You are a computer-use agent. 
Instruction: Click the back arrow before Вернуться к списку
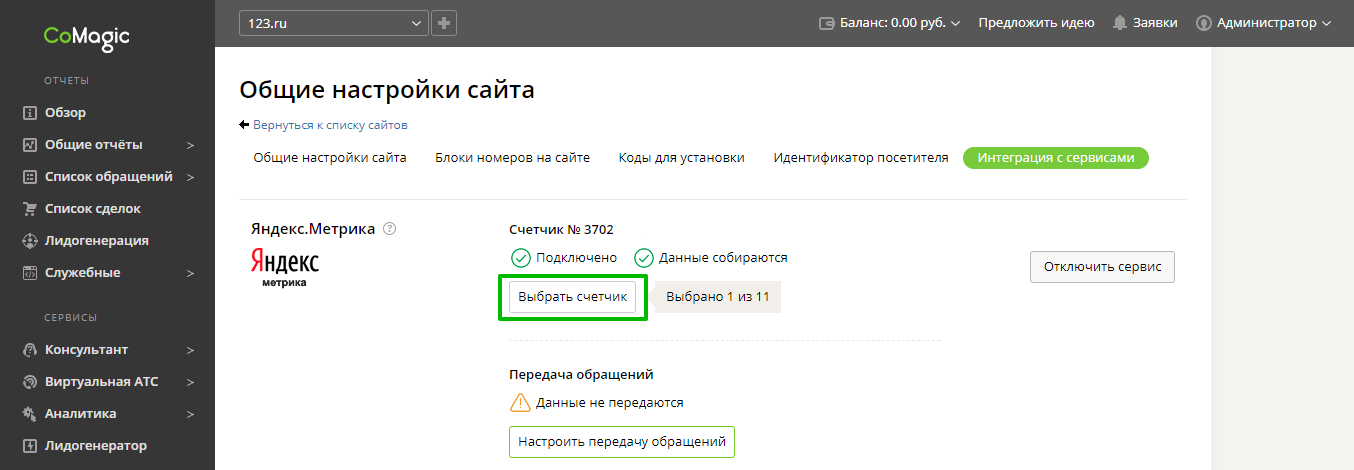pos(244,125)
